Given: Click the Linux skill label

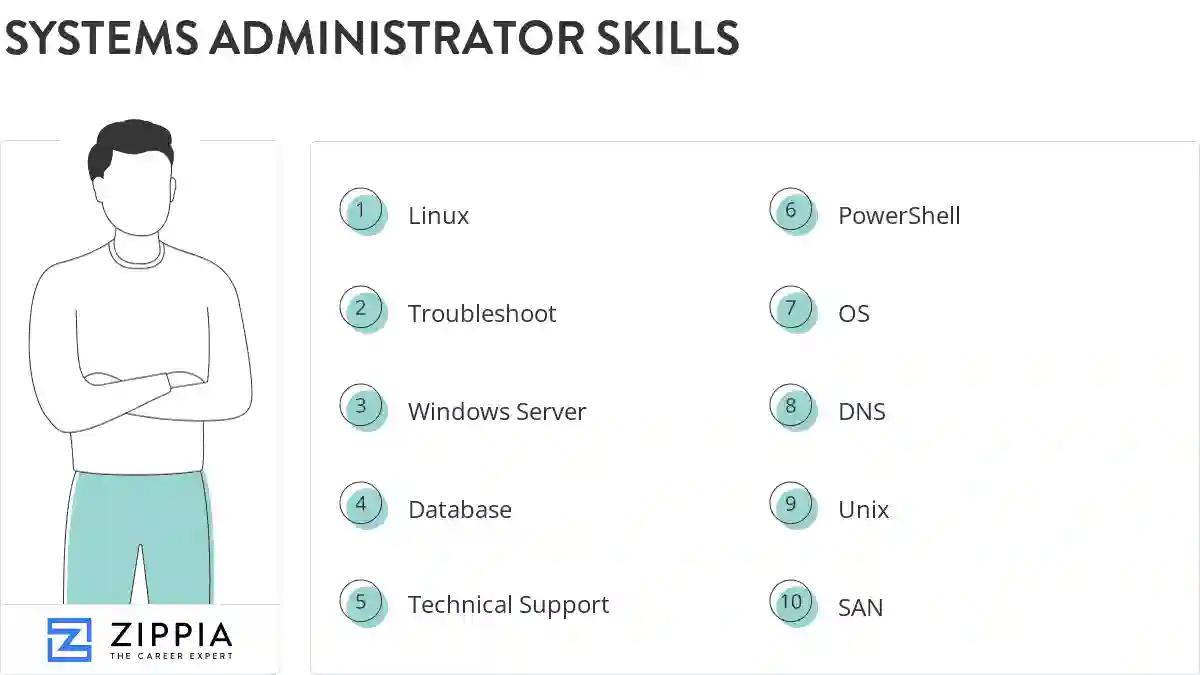Looking at the screenshot, I should [438, 216].
